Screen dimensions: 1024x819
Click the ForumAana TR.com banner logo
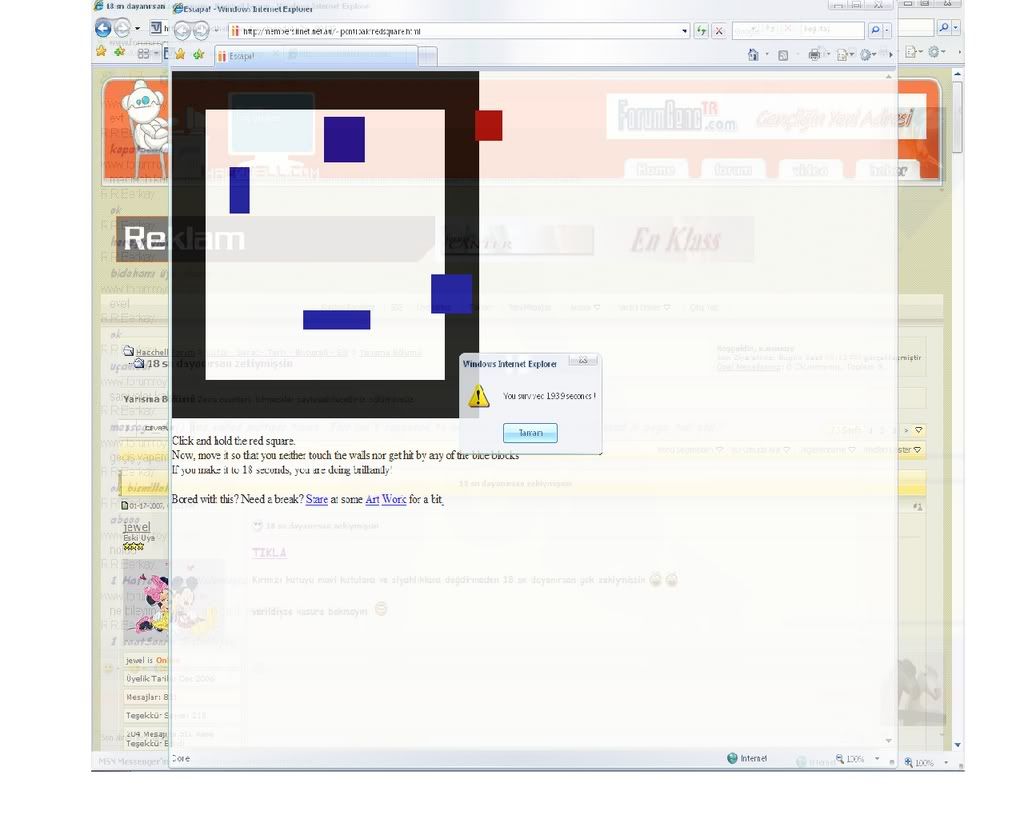point(677,116)
